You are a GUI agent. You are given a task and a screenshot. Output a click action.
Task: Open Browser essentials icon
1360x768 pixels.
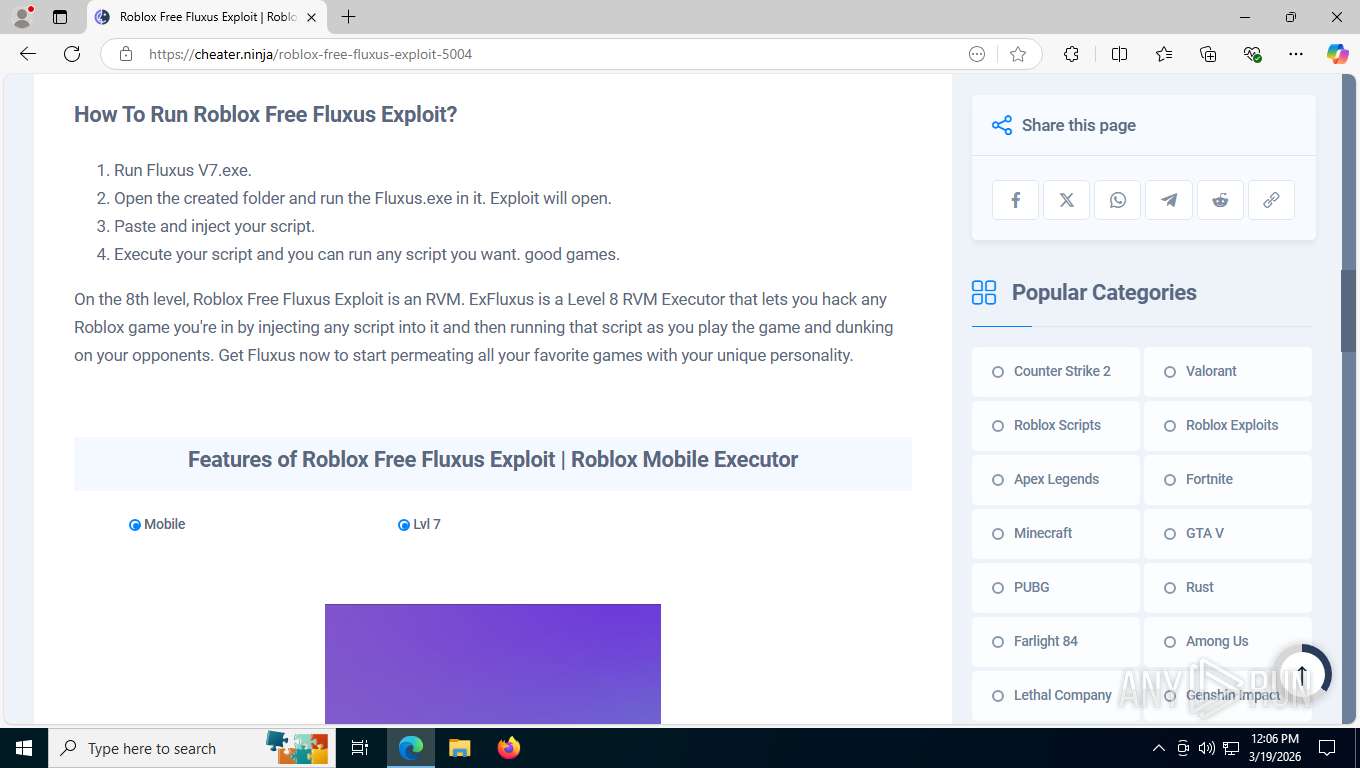1252,54
